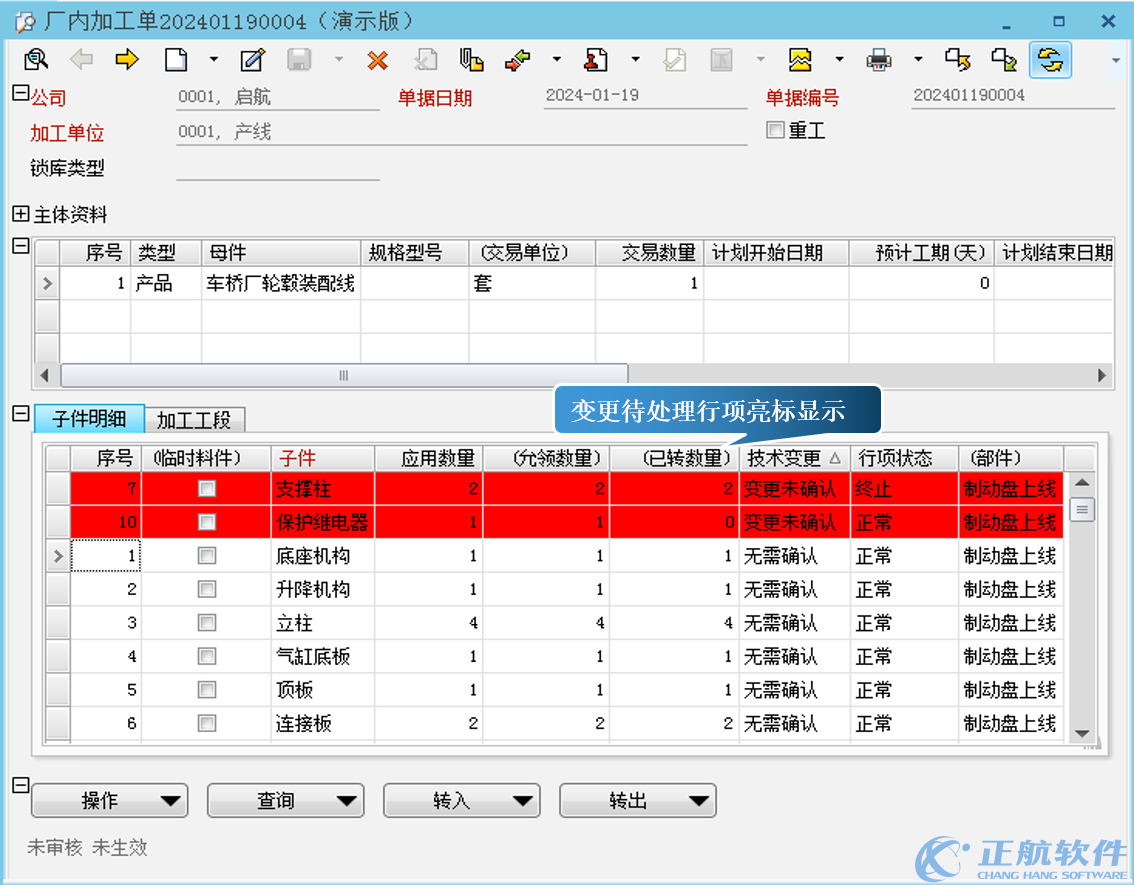Screen dimensions: 1134x885
Task: Open the search document magnifier icon
Action: click(35, 59)
